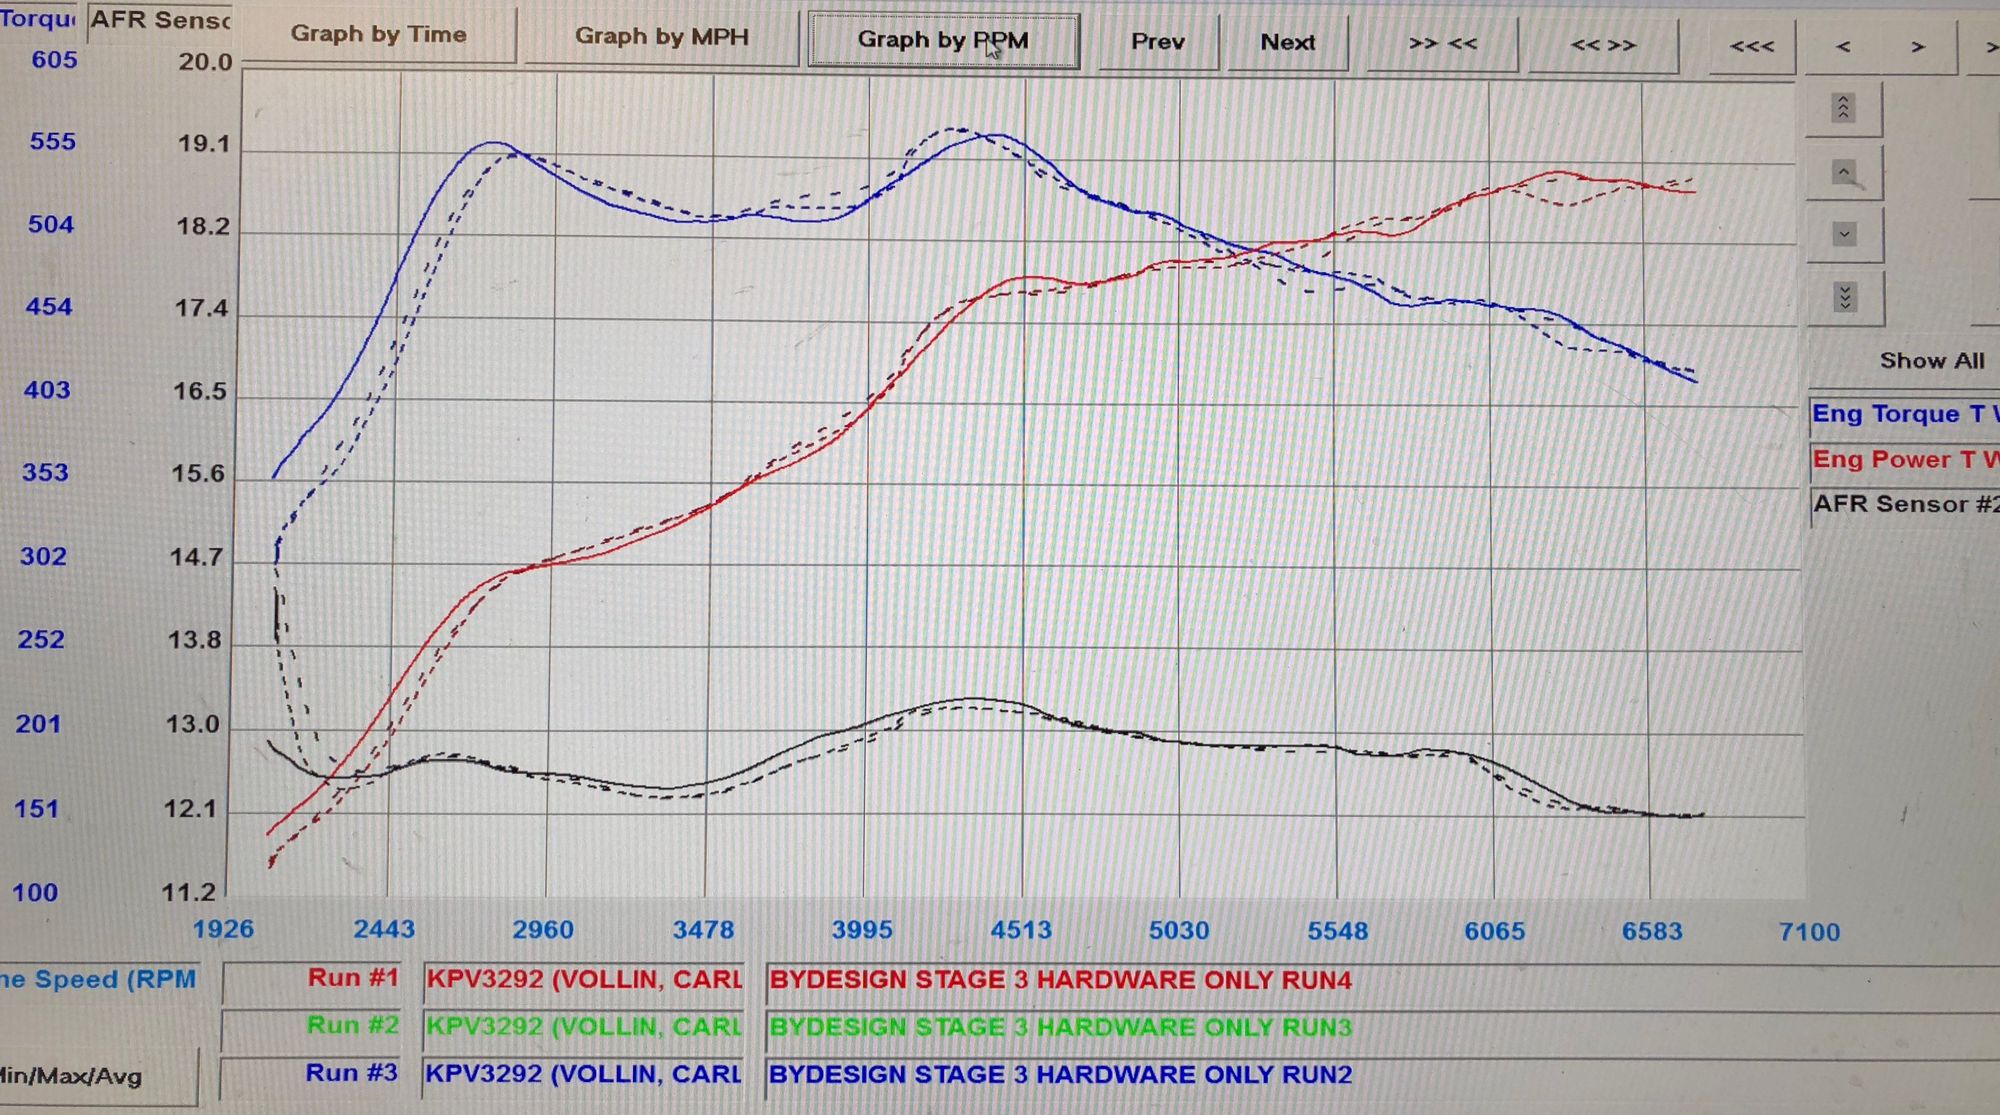
Task: Click the triple down-chevron scroll button
Action: click(1845, 298)
